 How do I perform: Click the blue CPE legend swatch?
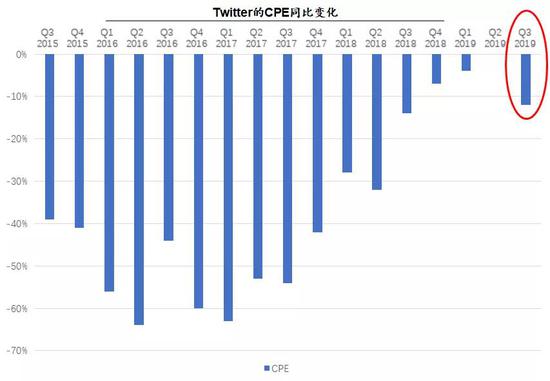[x=266, y=368]
